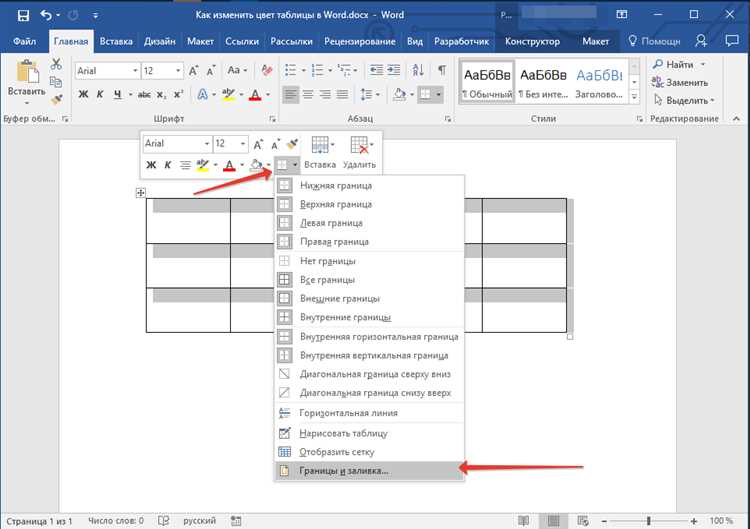Screen dimensions: 750x529
Task: Open ribbon font size 12 dropdown
Action: 178,71
